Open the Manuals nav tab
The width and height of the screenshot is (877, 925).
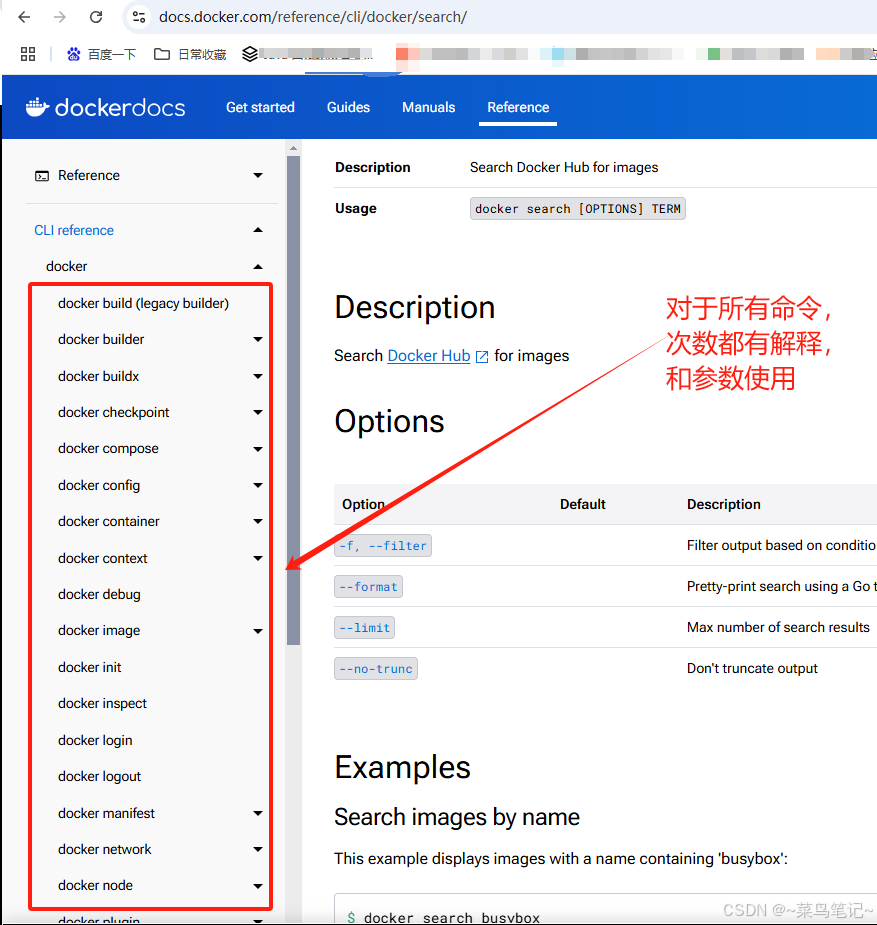click(429, 107)
